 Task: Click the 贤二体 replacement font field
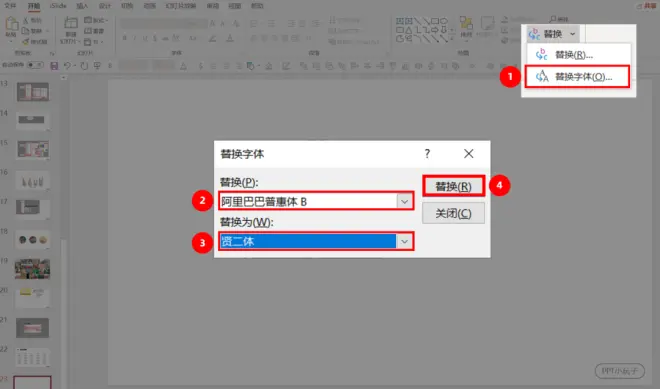tap(308, 242)
